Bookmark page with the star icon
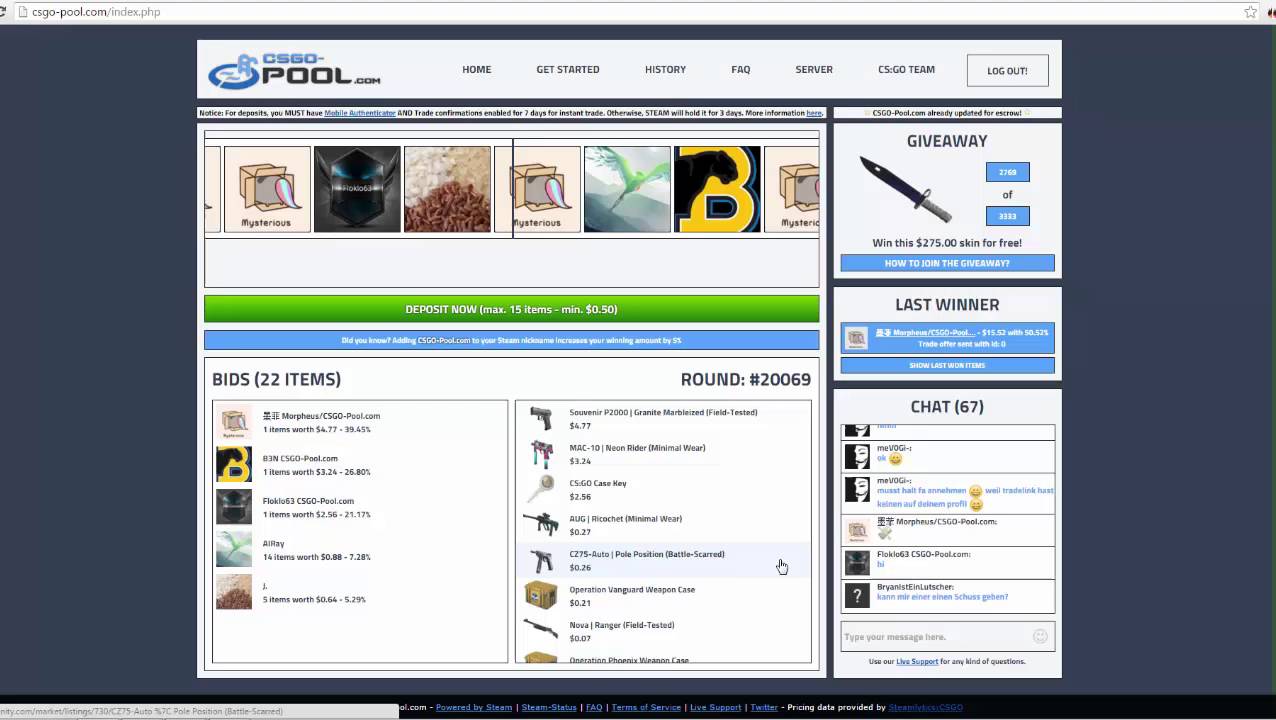 [x=1250, y=12]
